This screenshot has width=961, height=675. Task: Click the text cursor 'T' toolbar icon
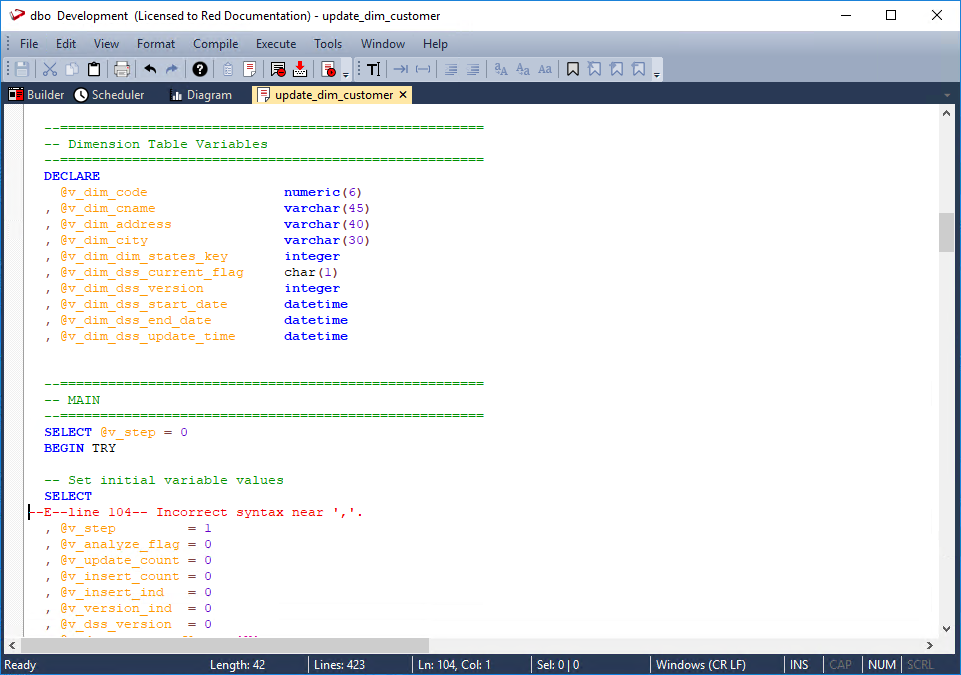pyautogui.click(x=373, y=69)
